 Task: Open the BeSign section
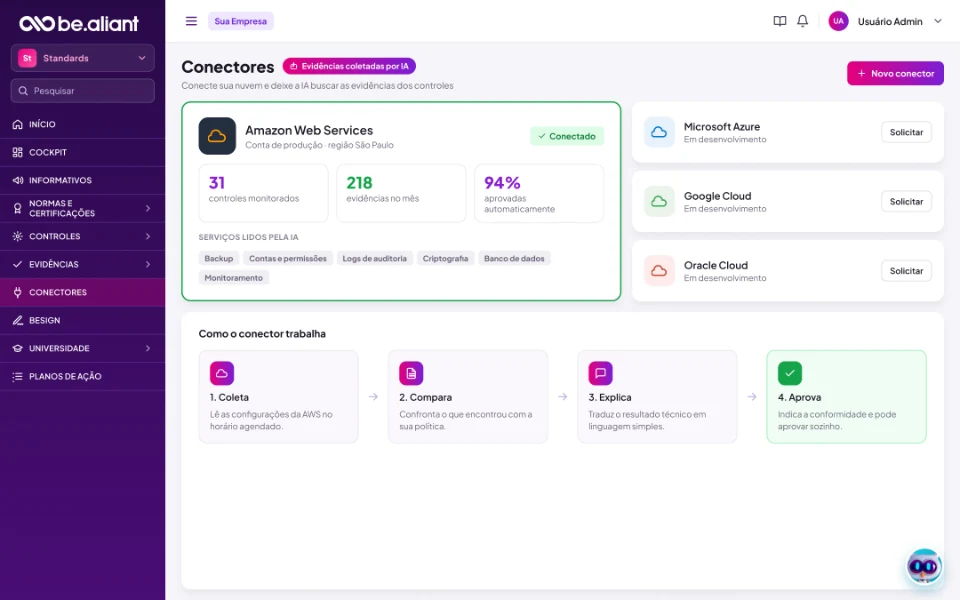click(x=83, y=321)
